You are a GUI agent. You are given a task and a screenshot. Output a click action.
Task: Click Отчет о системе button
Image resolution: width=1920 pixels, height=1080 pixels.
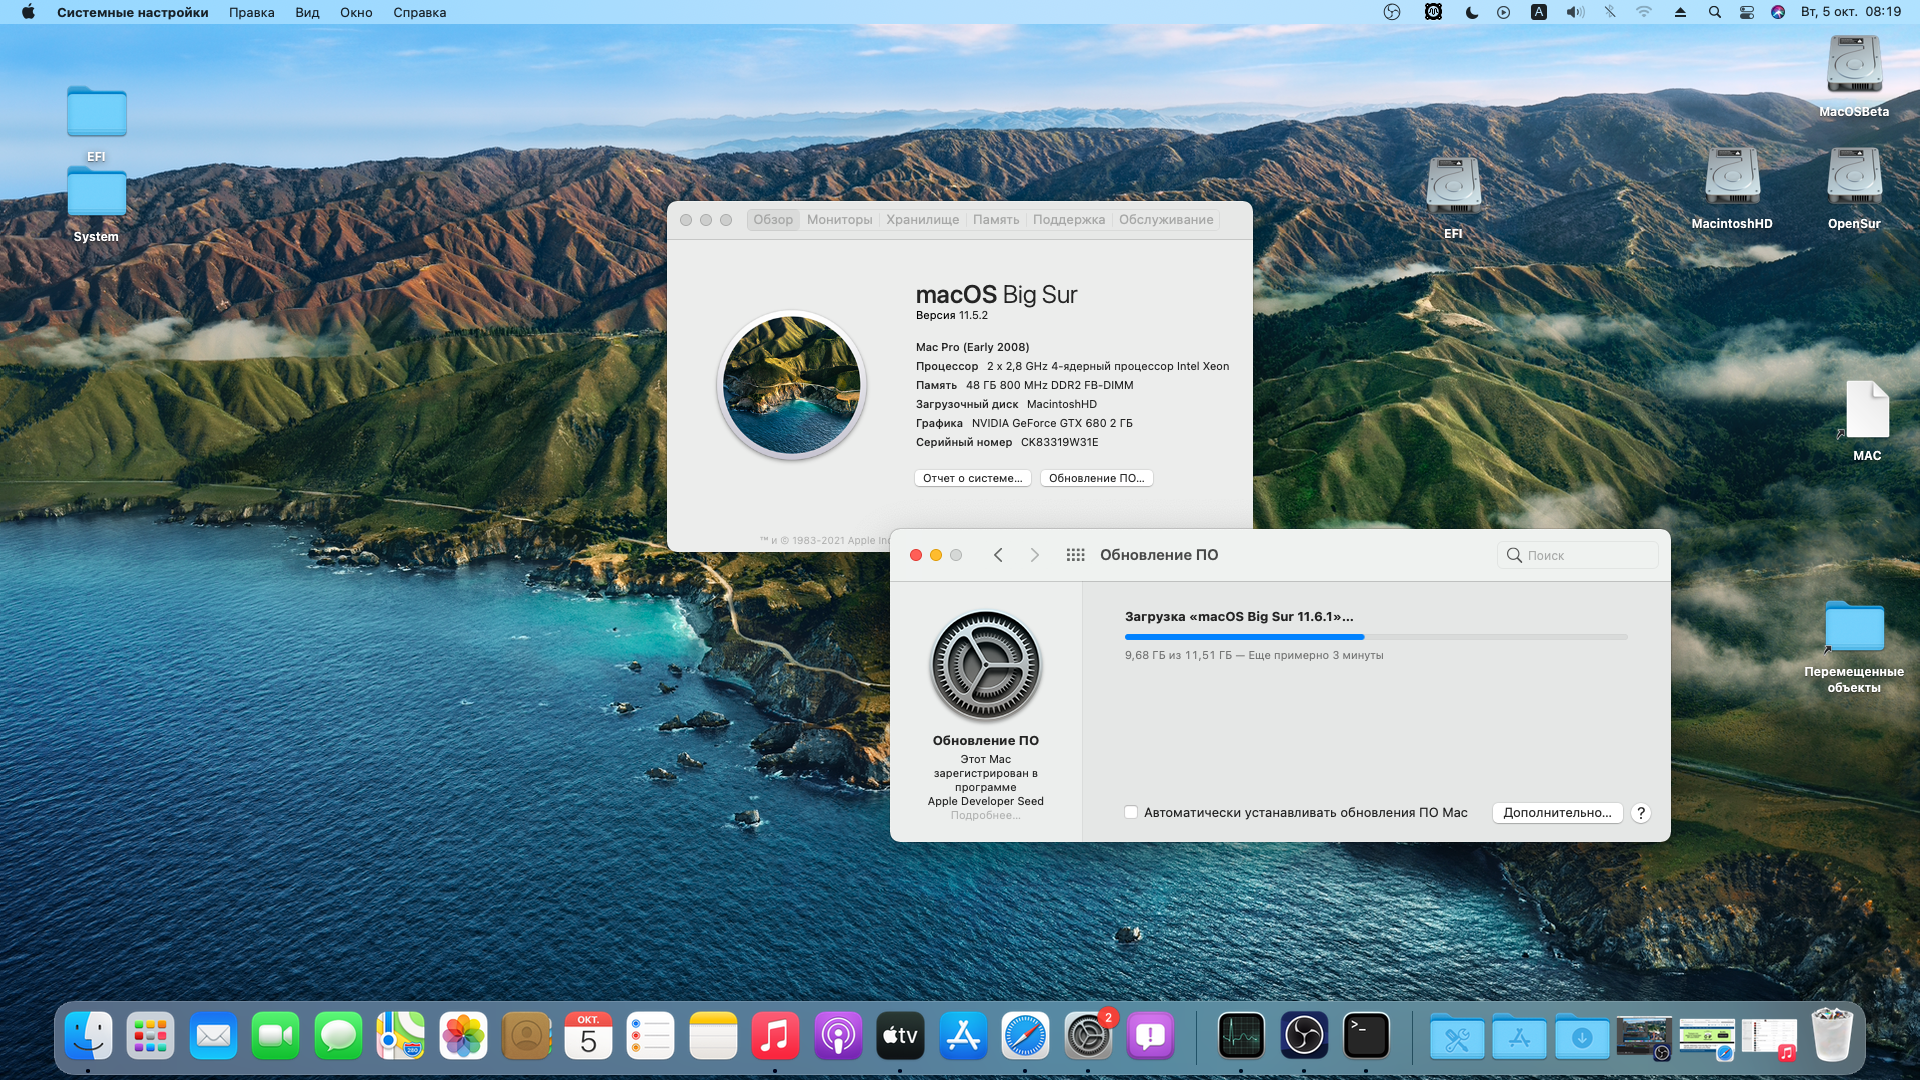[x=972, y=478]
